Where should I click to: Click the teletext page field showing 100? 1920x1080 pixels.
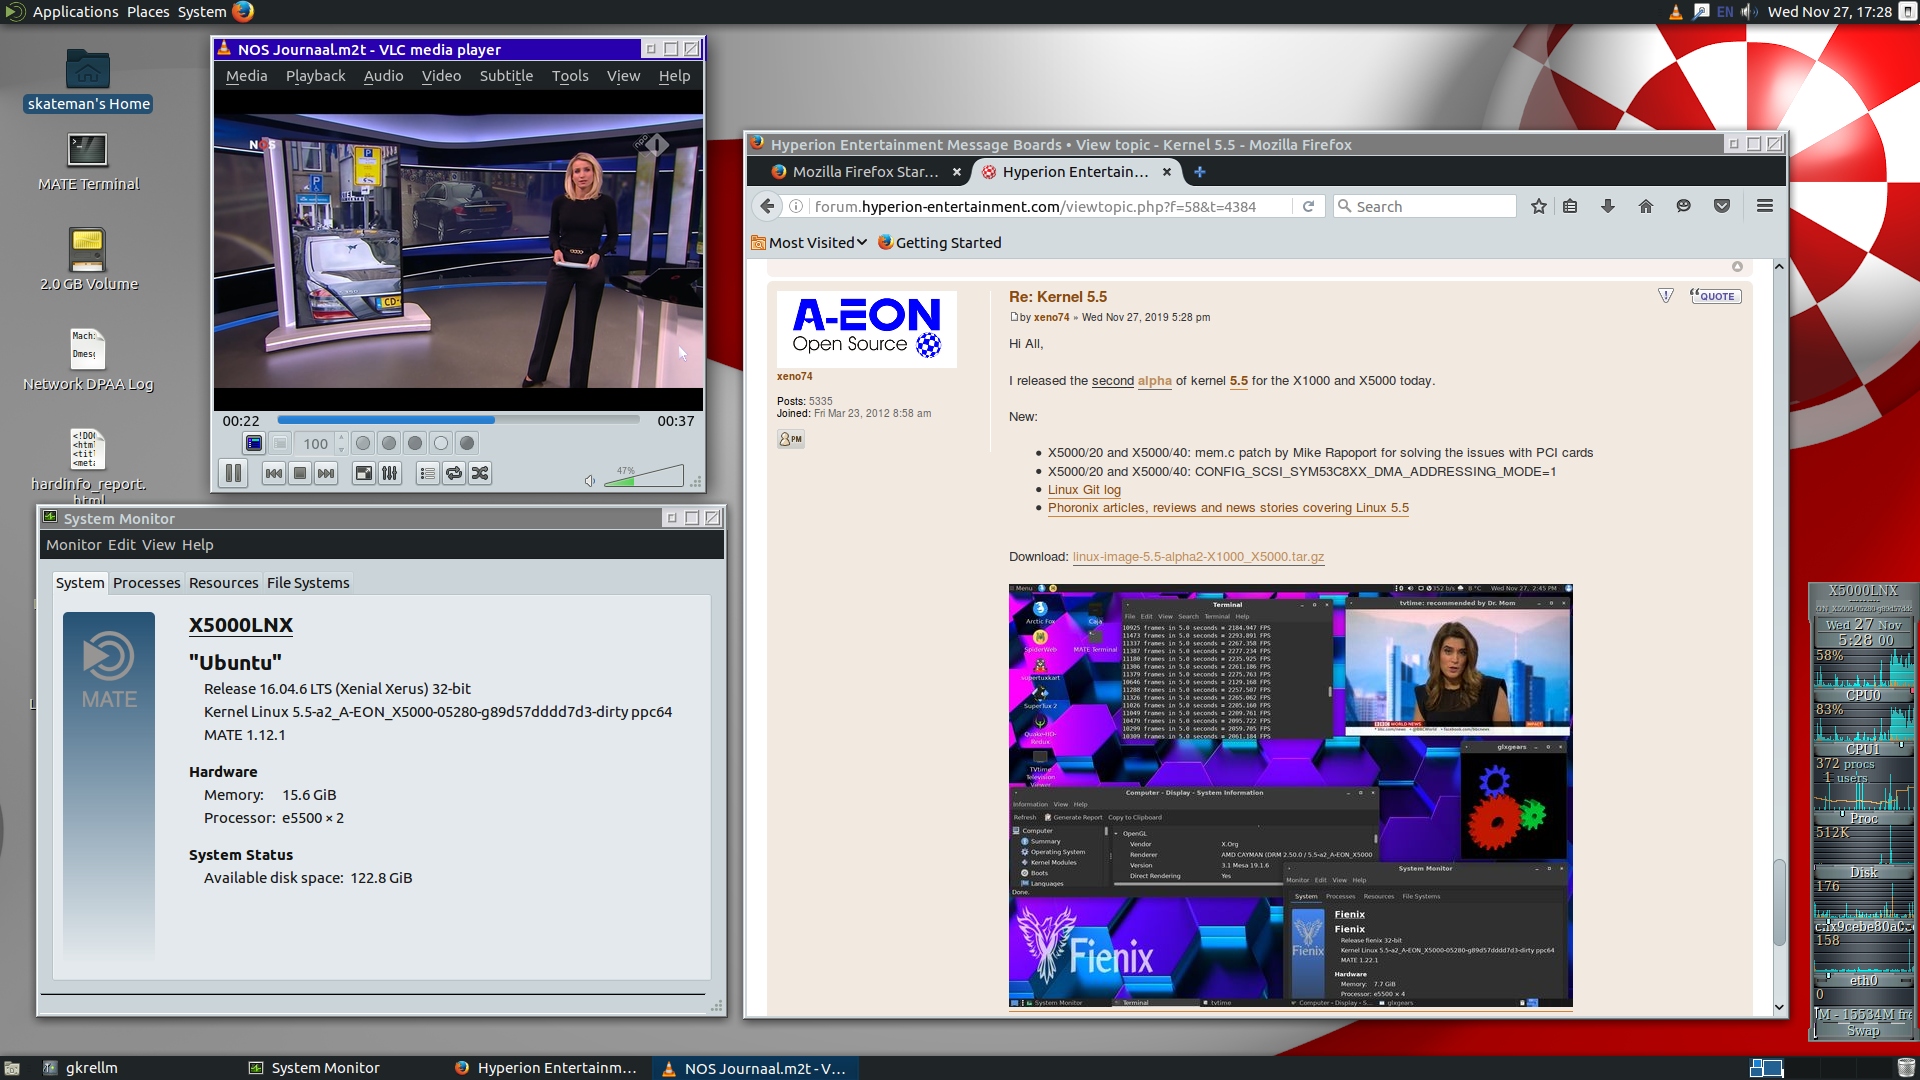(316, 443)
